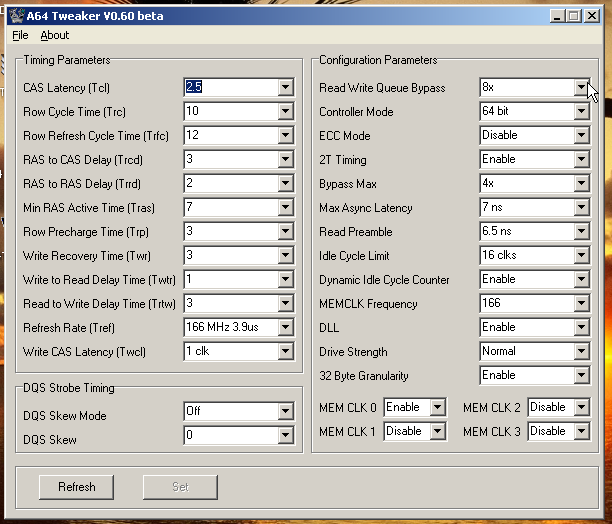Open RAS to RAS Delay (Trrd) dropdown
The height and width of the screenshot is (524, 612).
286,183
